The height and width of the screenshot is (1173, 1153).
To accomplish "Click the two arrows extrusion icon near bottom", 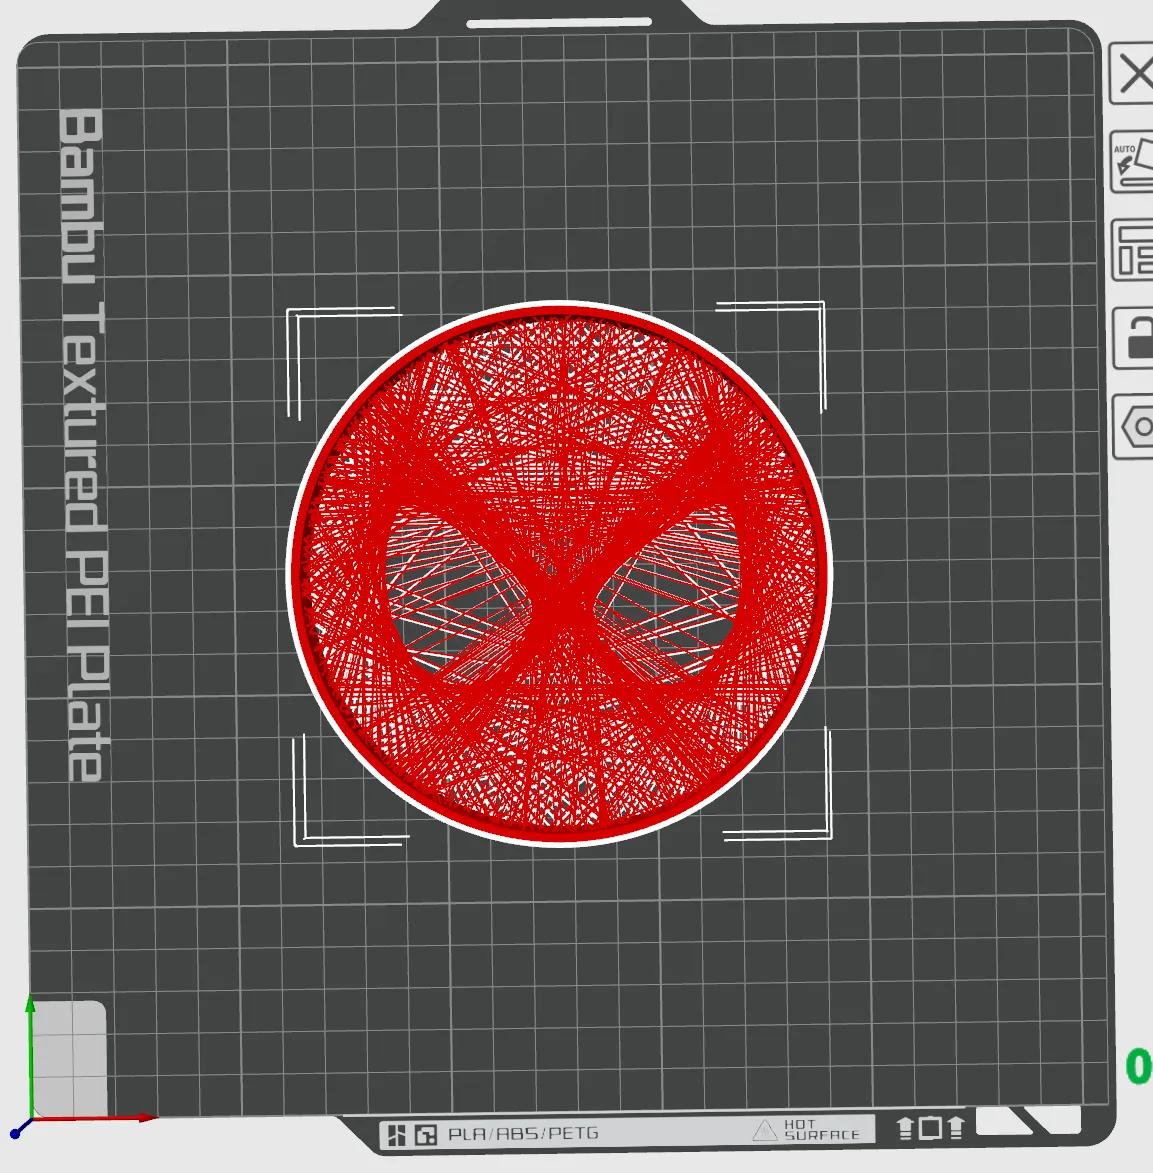I will point(930,1130).
